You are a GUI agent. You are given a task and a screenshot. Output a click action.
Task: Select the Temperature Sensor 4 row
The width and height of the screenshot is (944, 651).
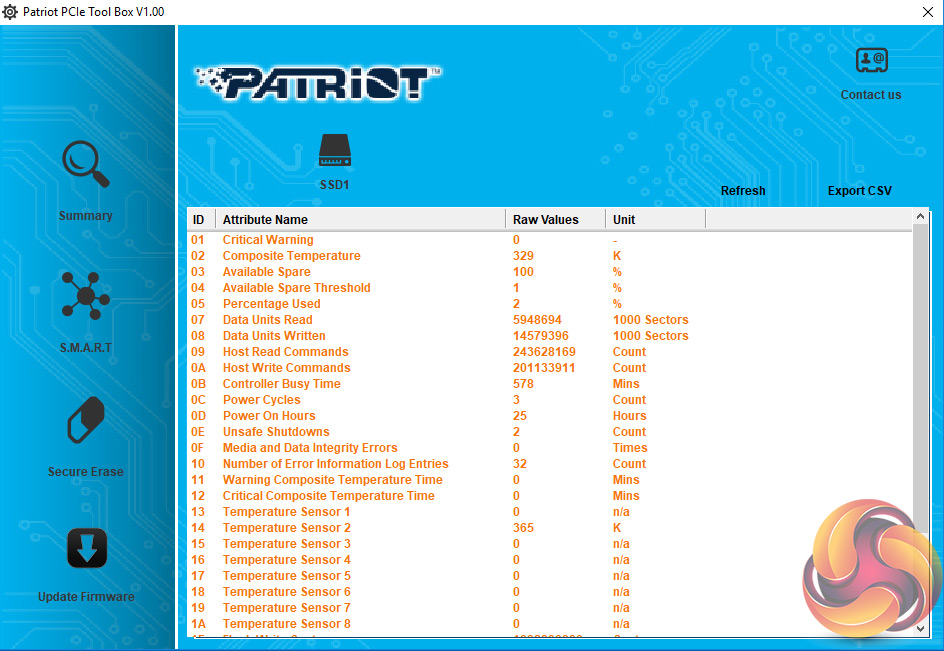tap(550, 560)
